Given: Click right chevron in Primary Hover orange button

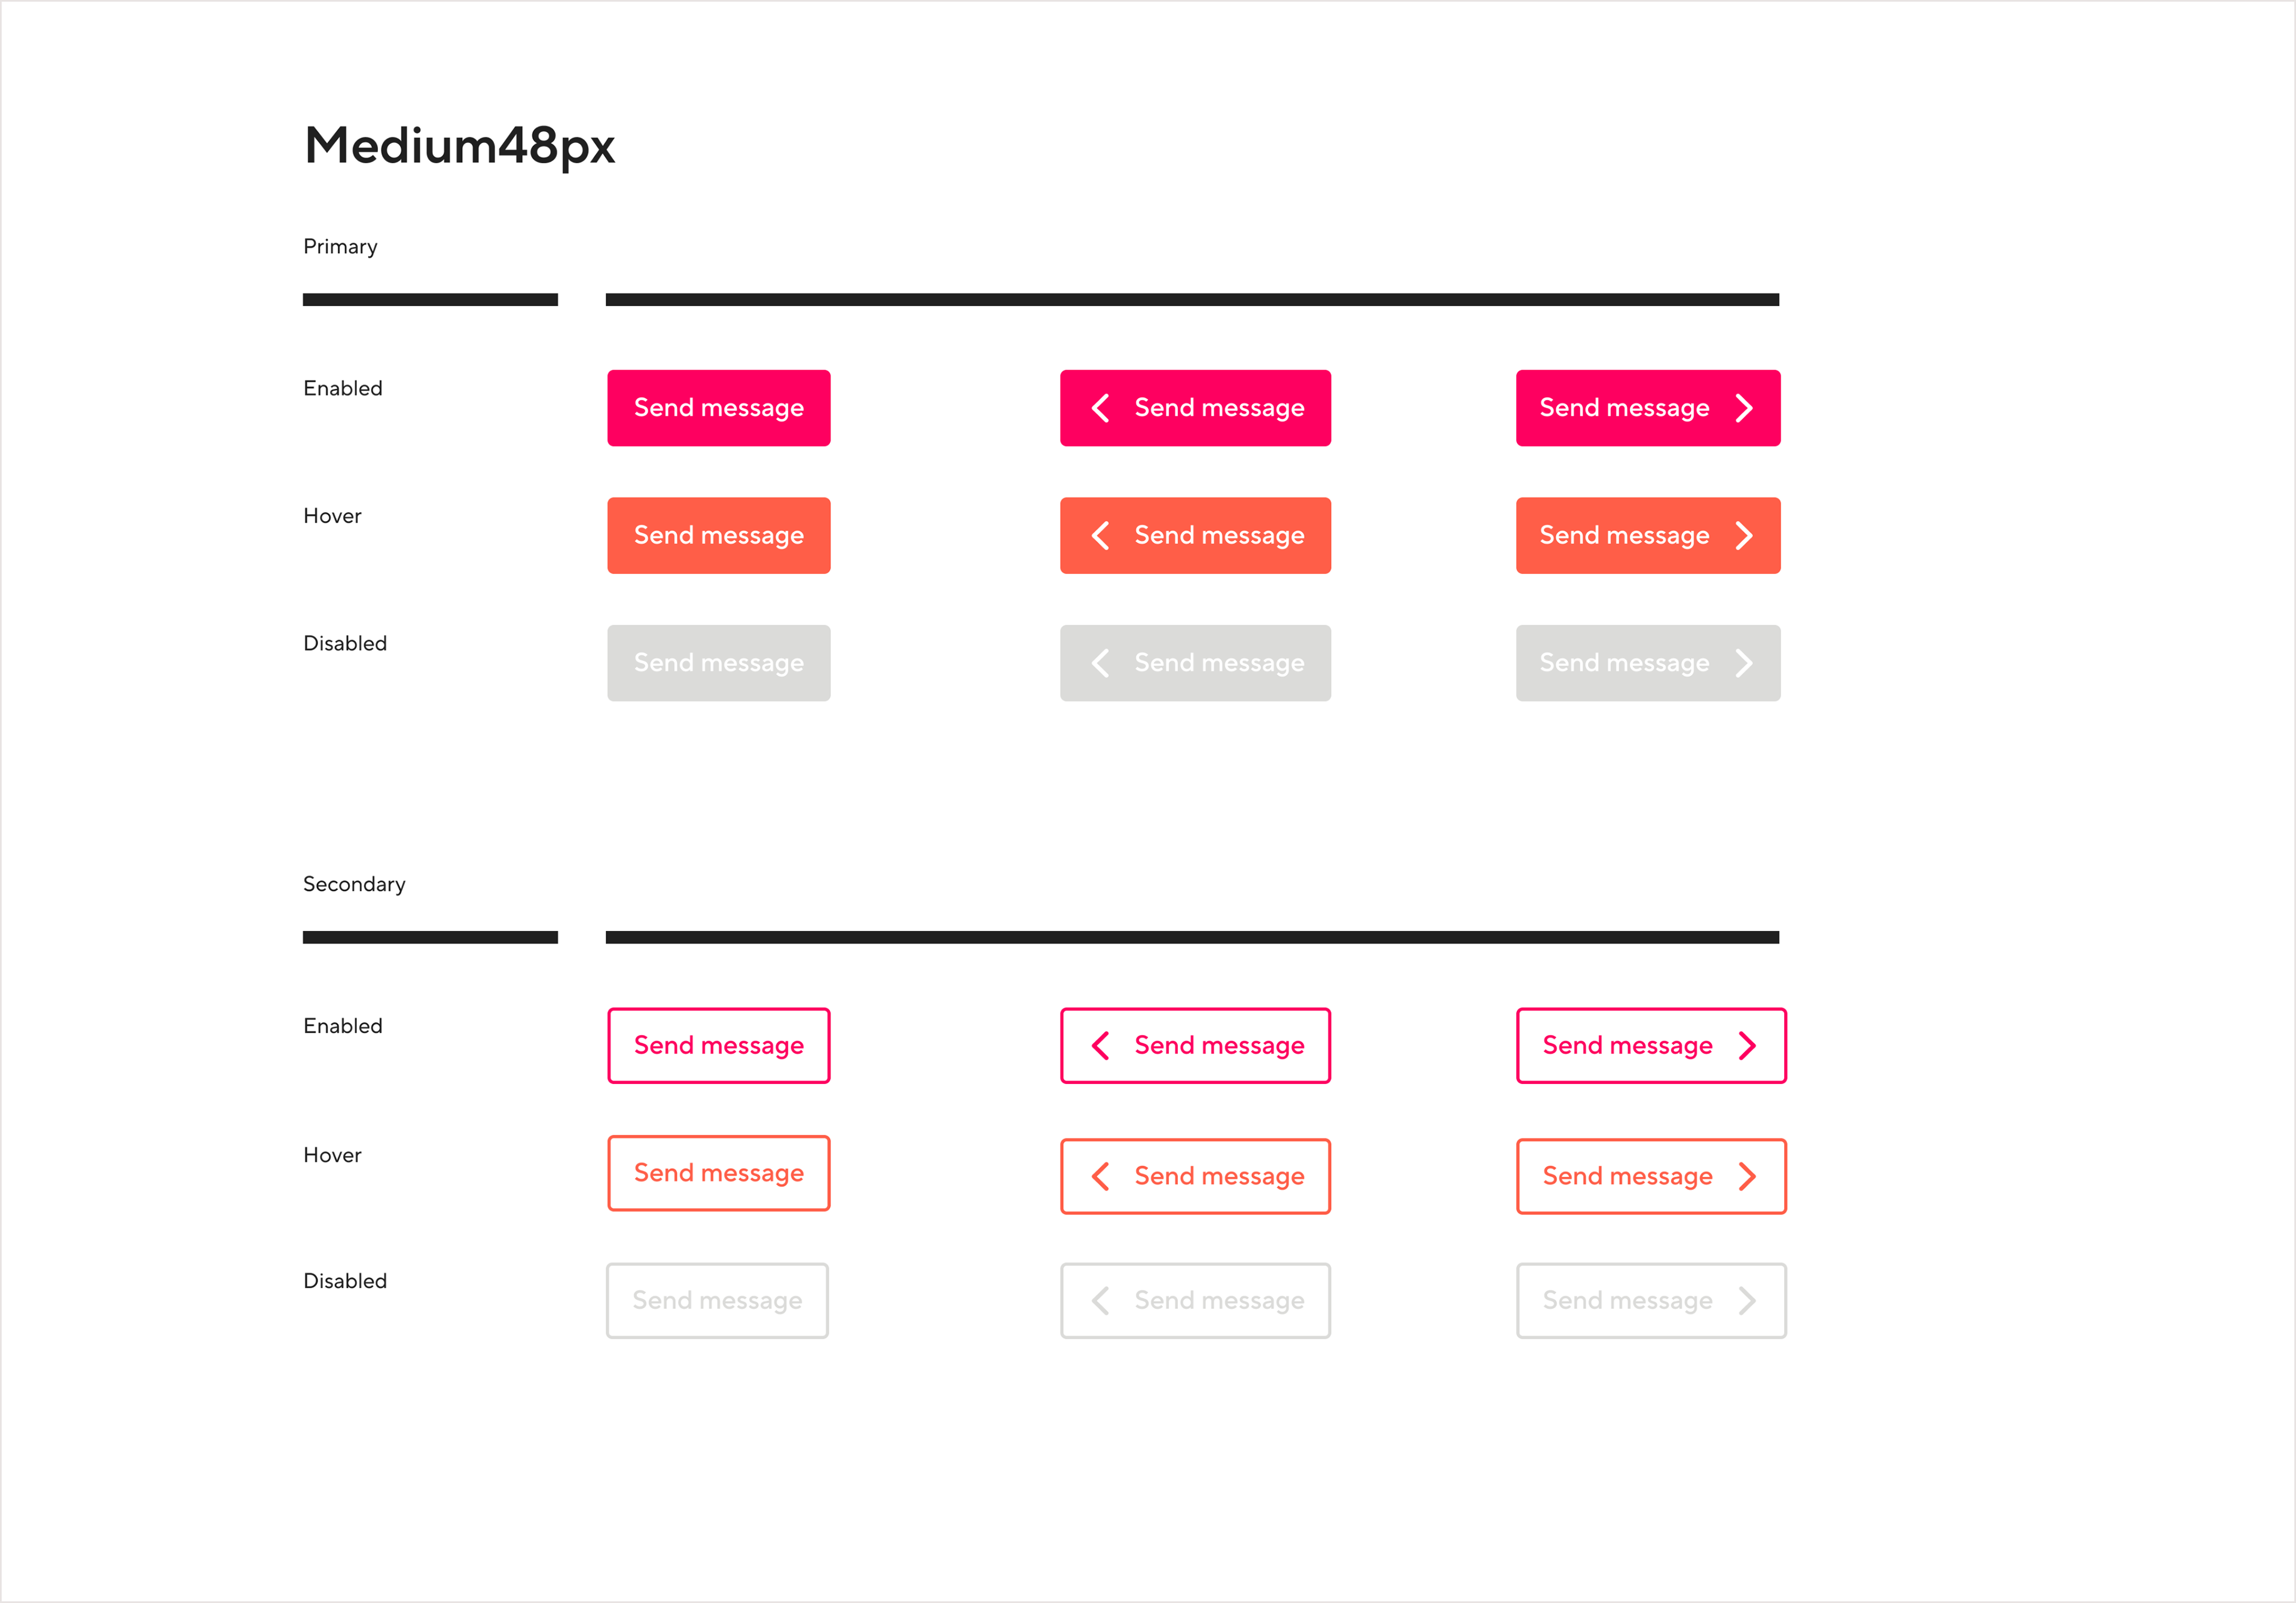Looking at the screenshot, I should (1744, 536).
